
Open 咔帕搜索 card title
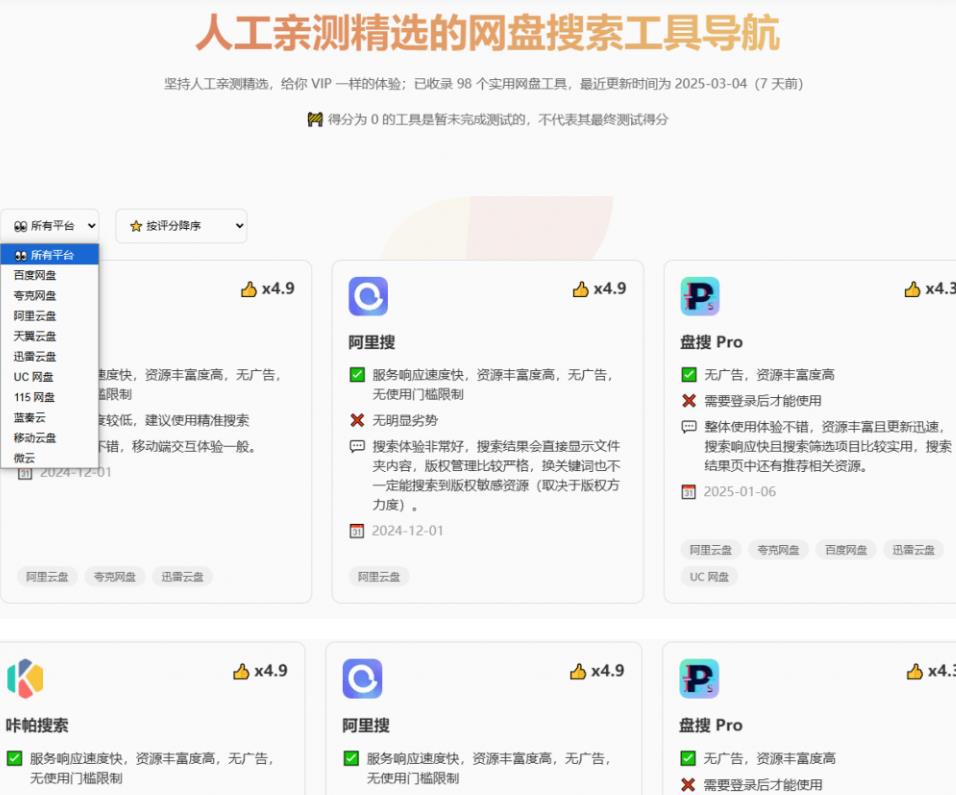(x=37, y=725)
